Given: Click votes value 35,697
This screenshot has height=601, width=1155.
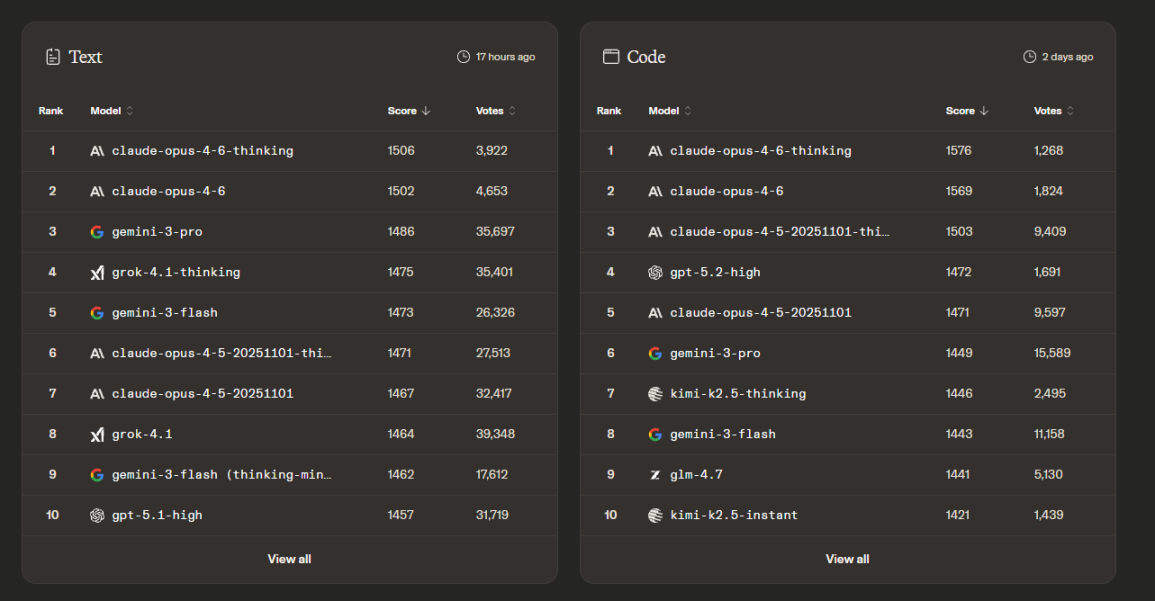Looking at the screenshot, I should tap(495, 232).
